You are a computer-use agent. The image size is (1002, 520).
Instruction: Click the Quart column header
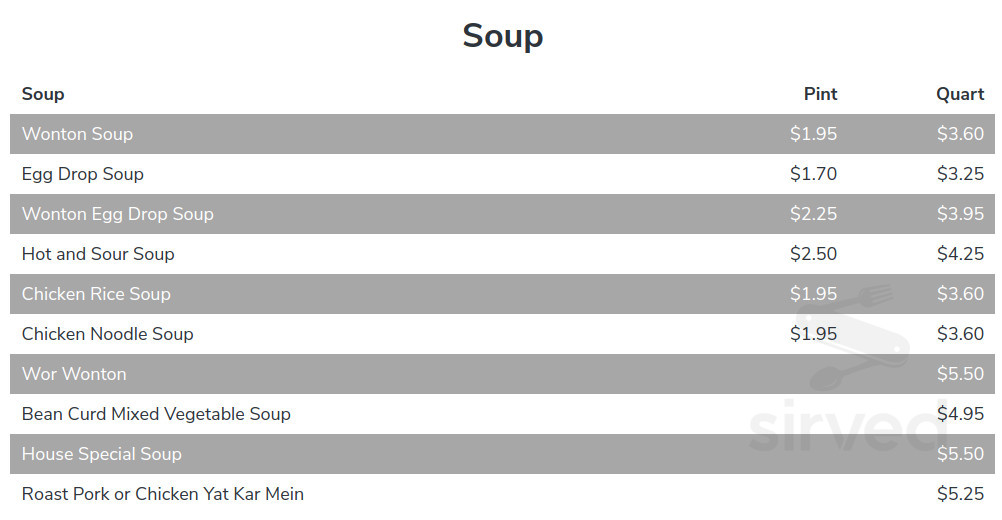960,94
